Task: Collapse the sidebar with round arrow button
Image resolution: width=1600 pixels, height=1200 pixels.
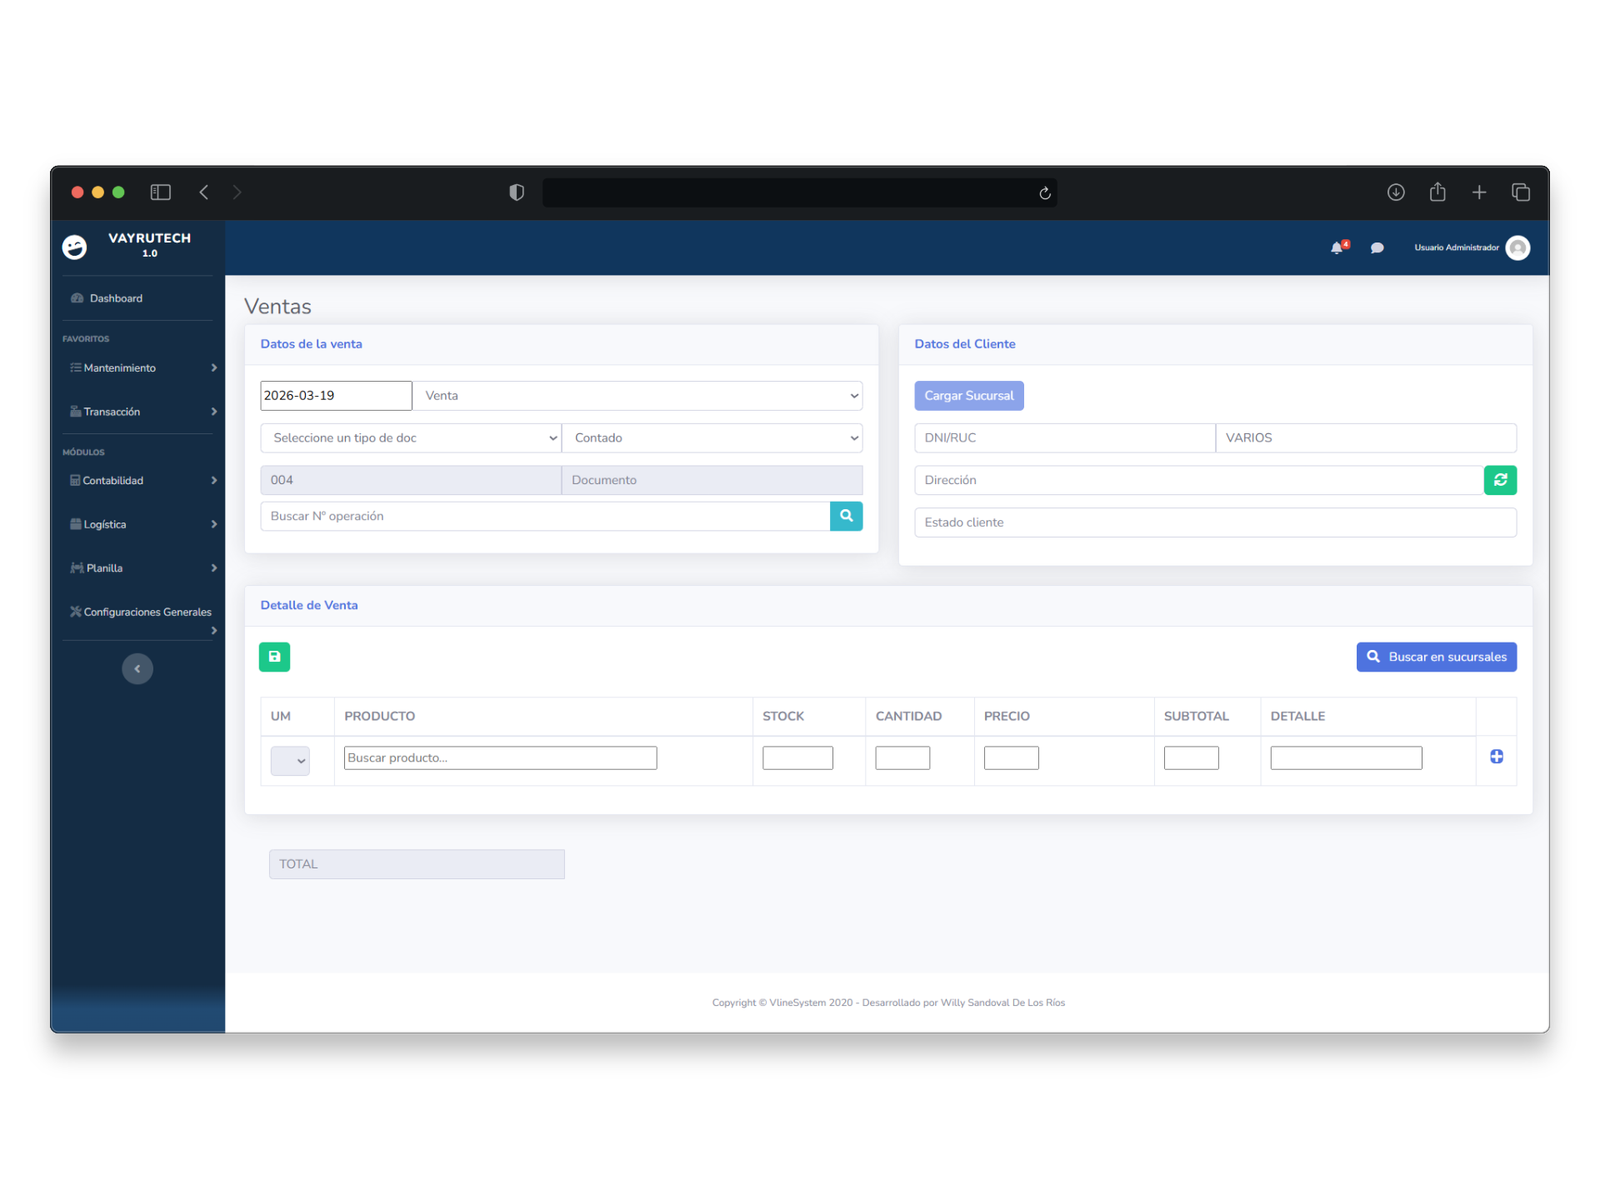Action: point(138,669)
